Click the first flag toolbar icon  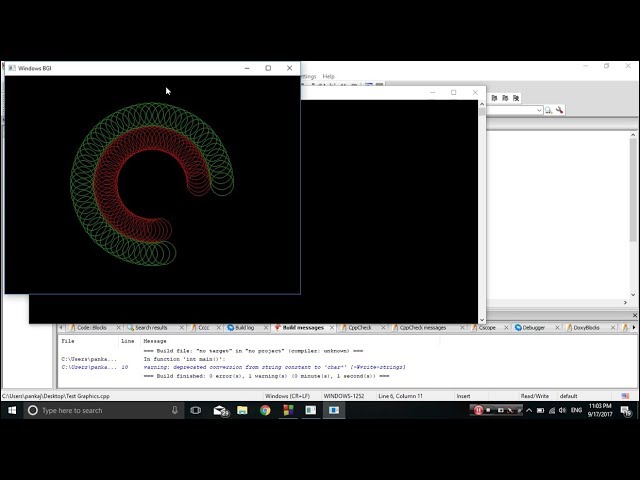(x=494, y=98)
